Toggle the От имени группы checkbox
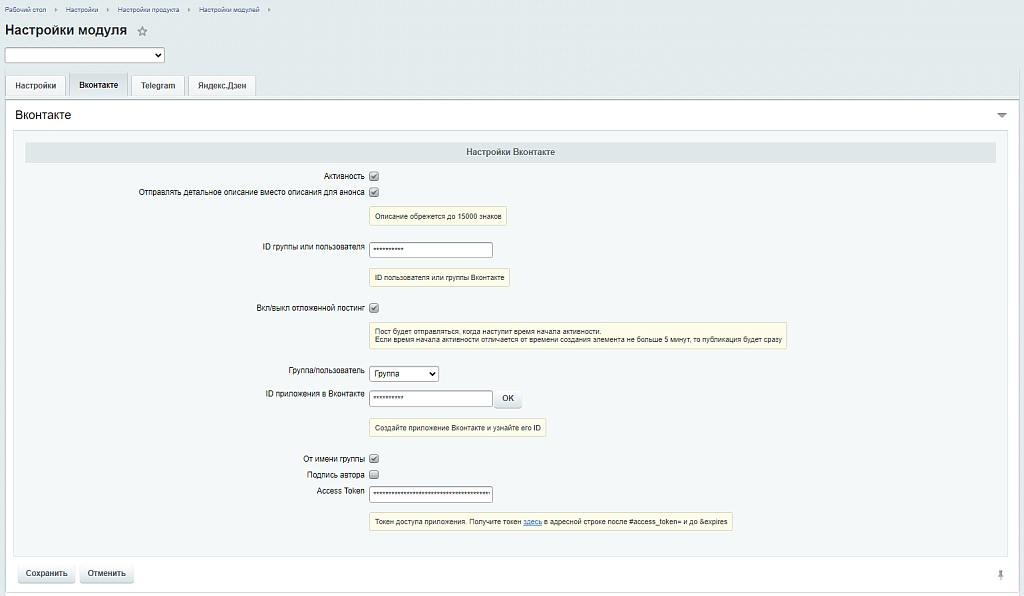The width and height of the screenshot is (1024, 596). coord(374,459)
